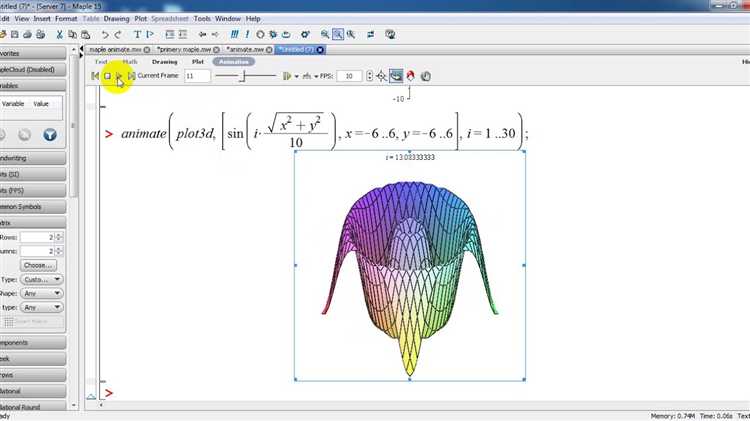Open the Drawing context toolbar tab

165,62
